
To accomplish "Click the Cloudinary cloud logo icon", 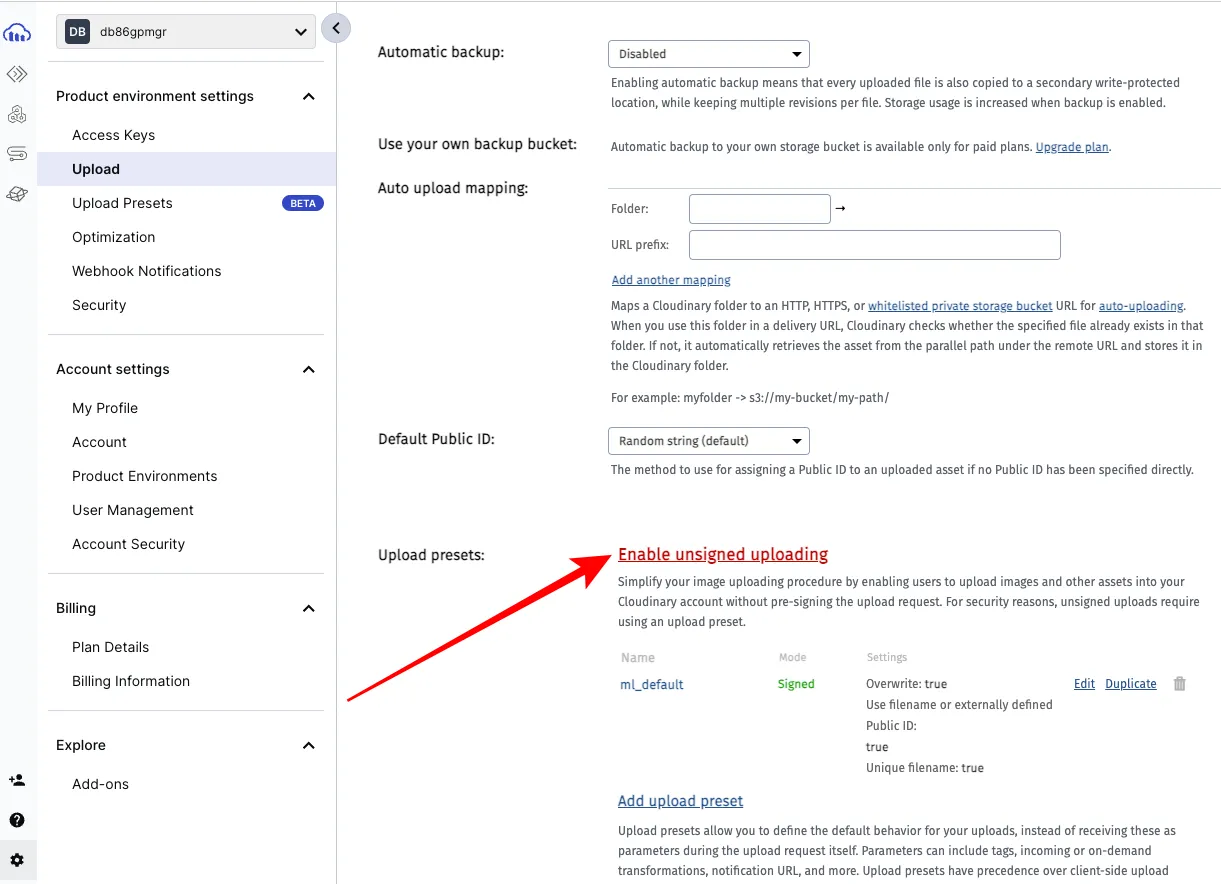I will 17,33.
